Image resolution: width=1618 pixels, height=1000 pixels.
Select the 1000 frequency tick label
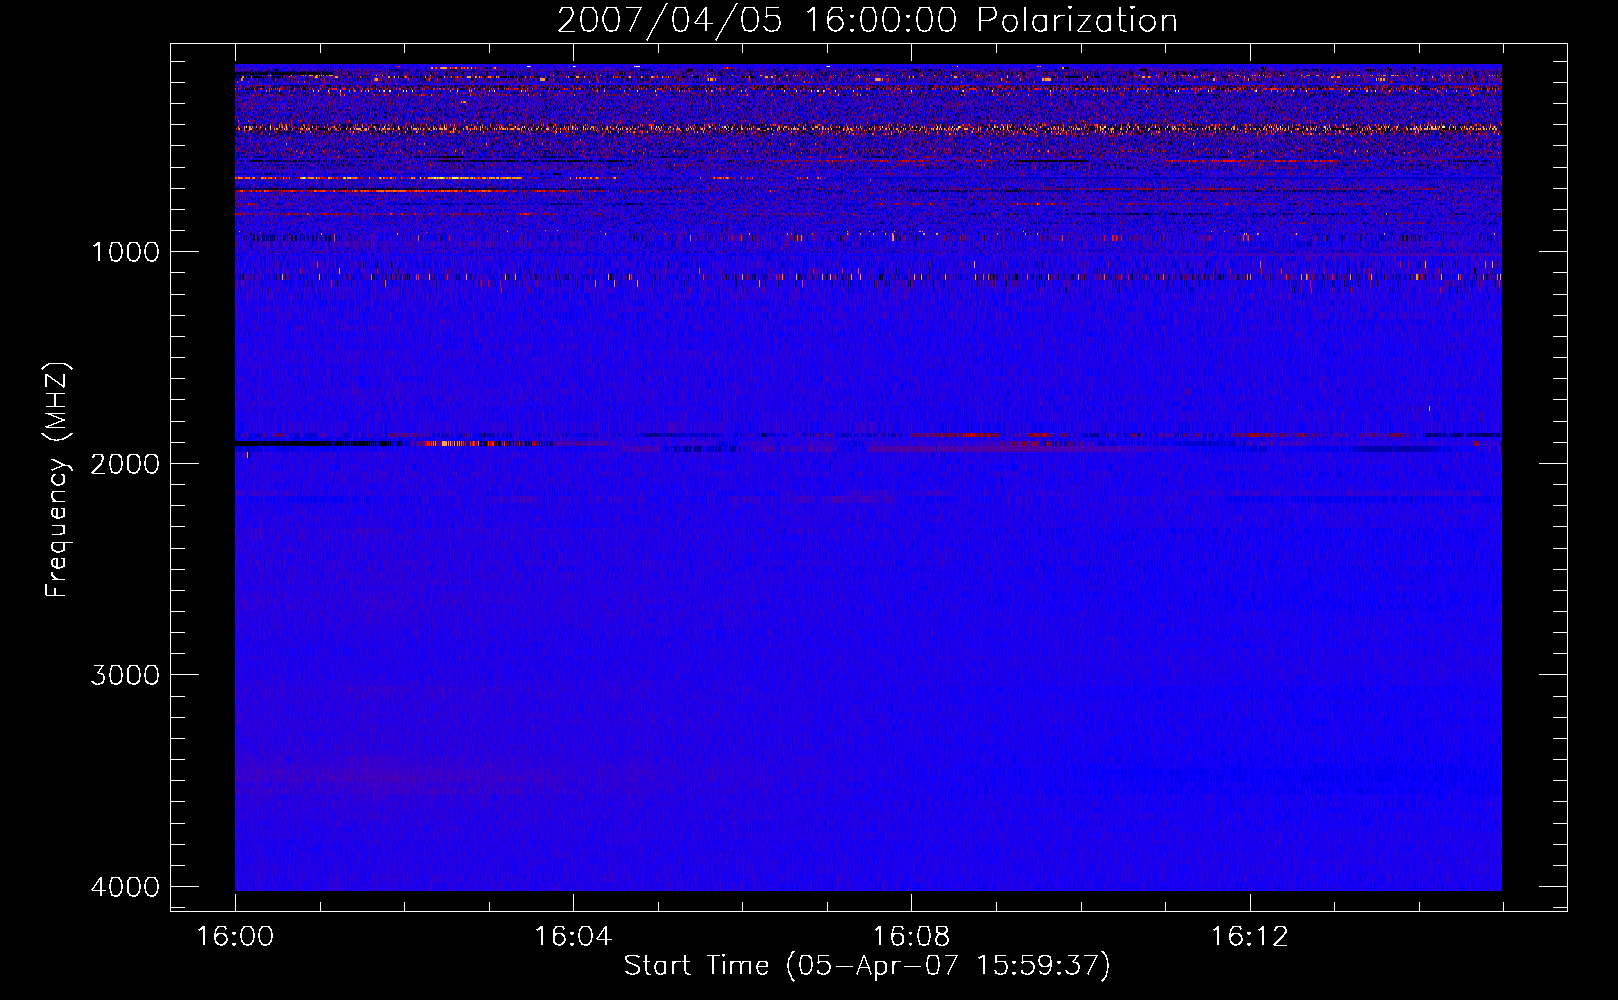click(x=125, y=252)
